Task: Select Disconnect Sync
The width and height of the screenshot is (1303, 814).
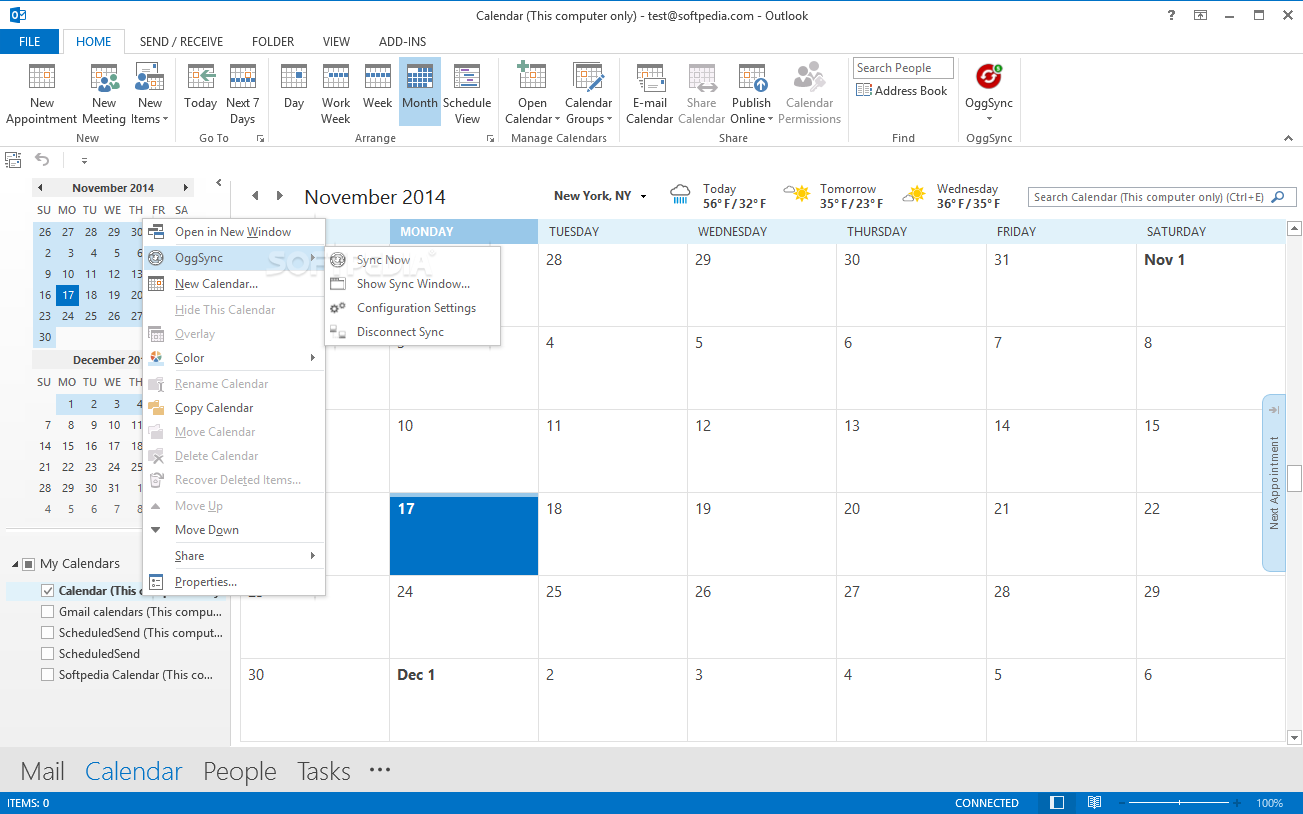Action: coord(413,332)
